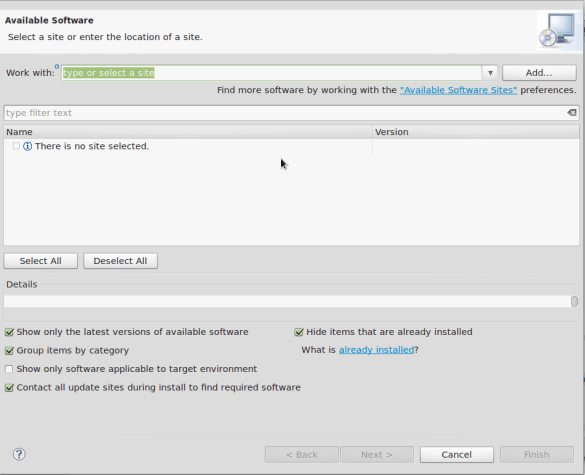Toggle Group items by category checkbox
This screenshot has width=585, height=475.
coord(9,350)
